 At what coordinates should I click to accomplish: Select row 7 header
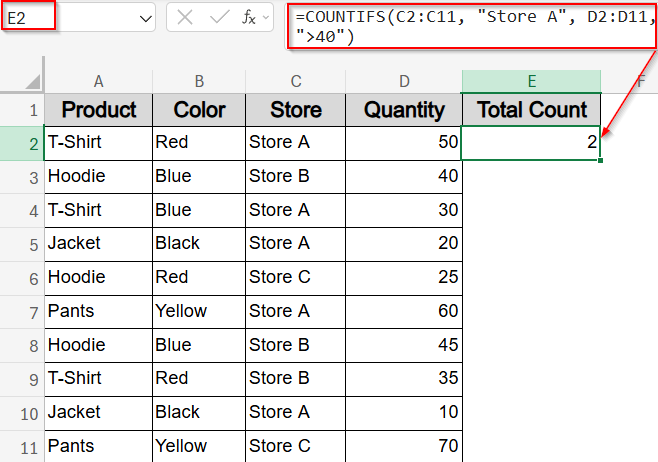pyautogui.click(x=22, y=312)
